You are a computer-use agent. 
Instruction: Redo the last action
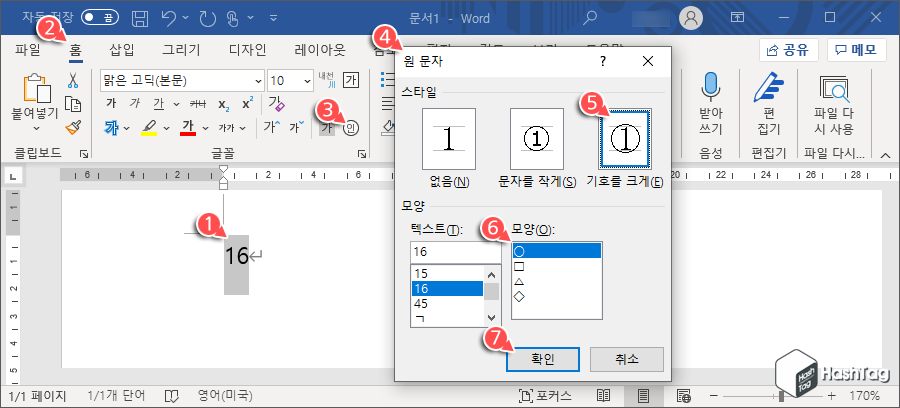(x=207, y=19)
